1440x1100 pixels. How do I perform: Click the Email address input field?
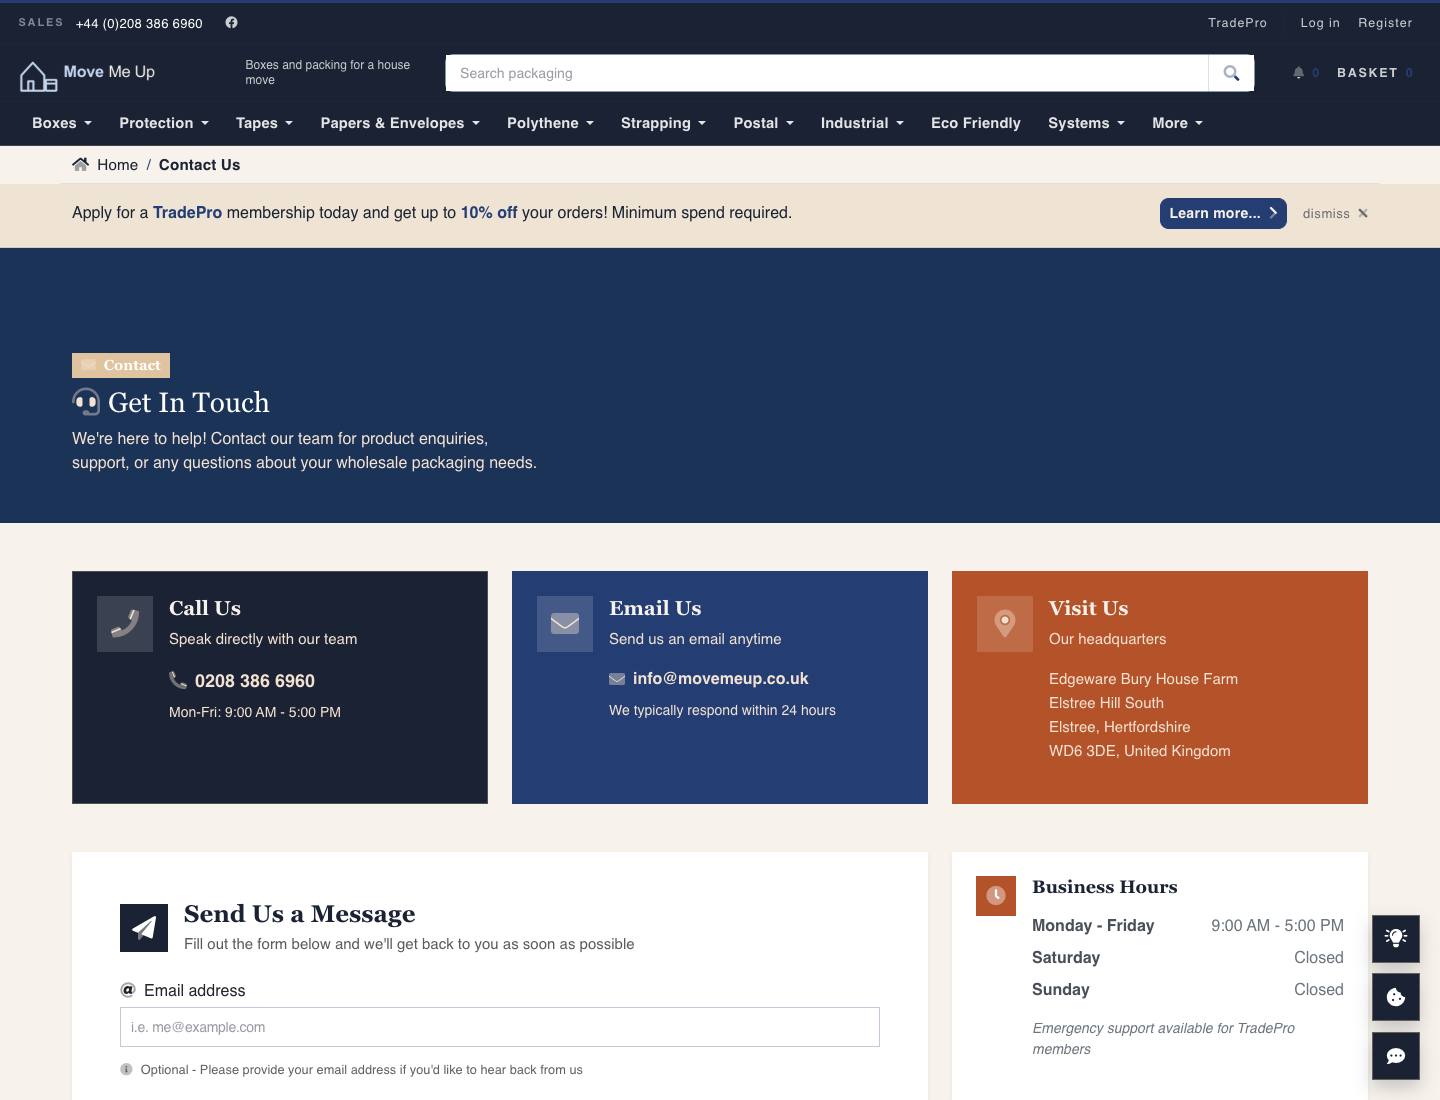(x=500, y=1027)
